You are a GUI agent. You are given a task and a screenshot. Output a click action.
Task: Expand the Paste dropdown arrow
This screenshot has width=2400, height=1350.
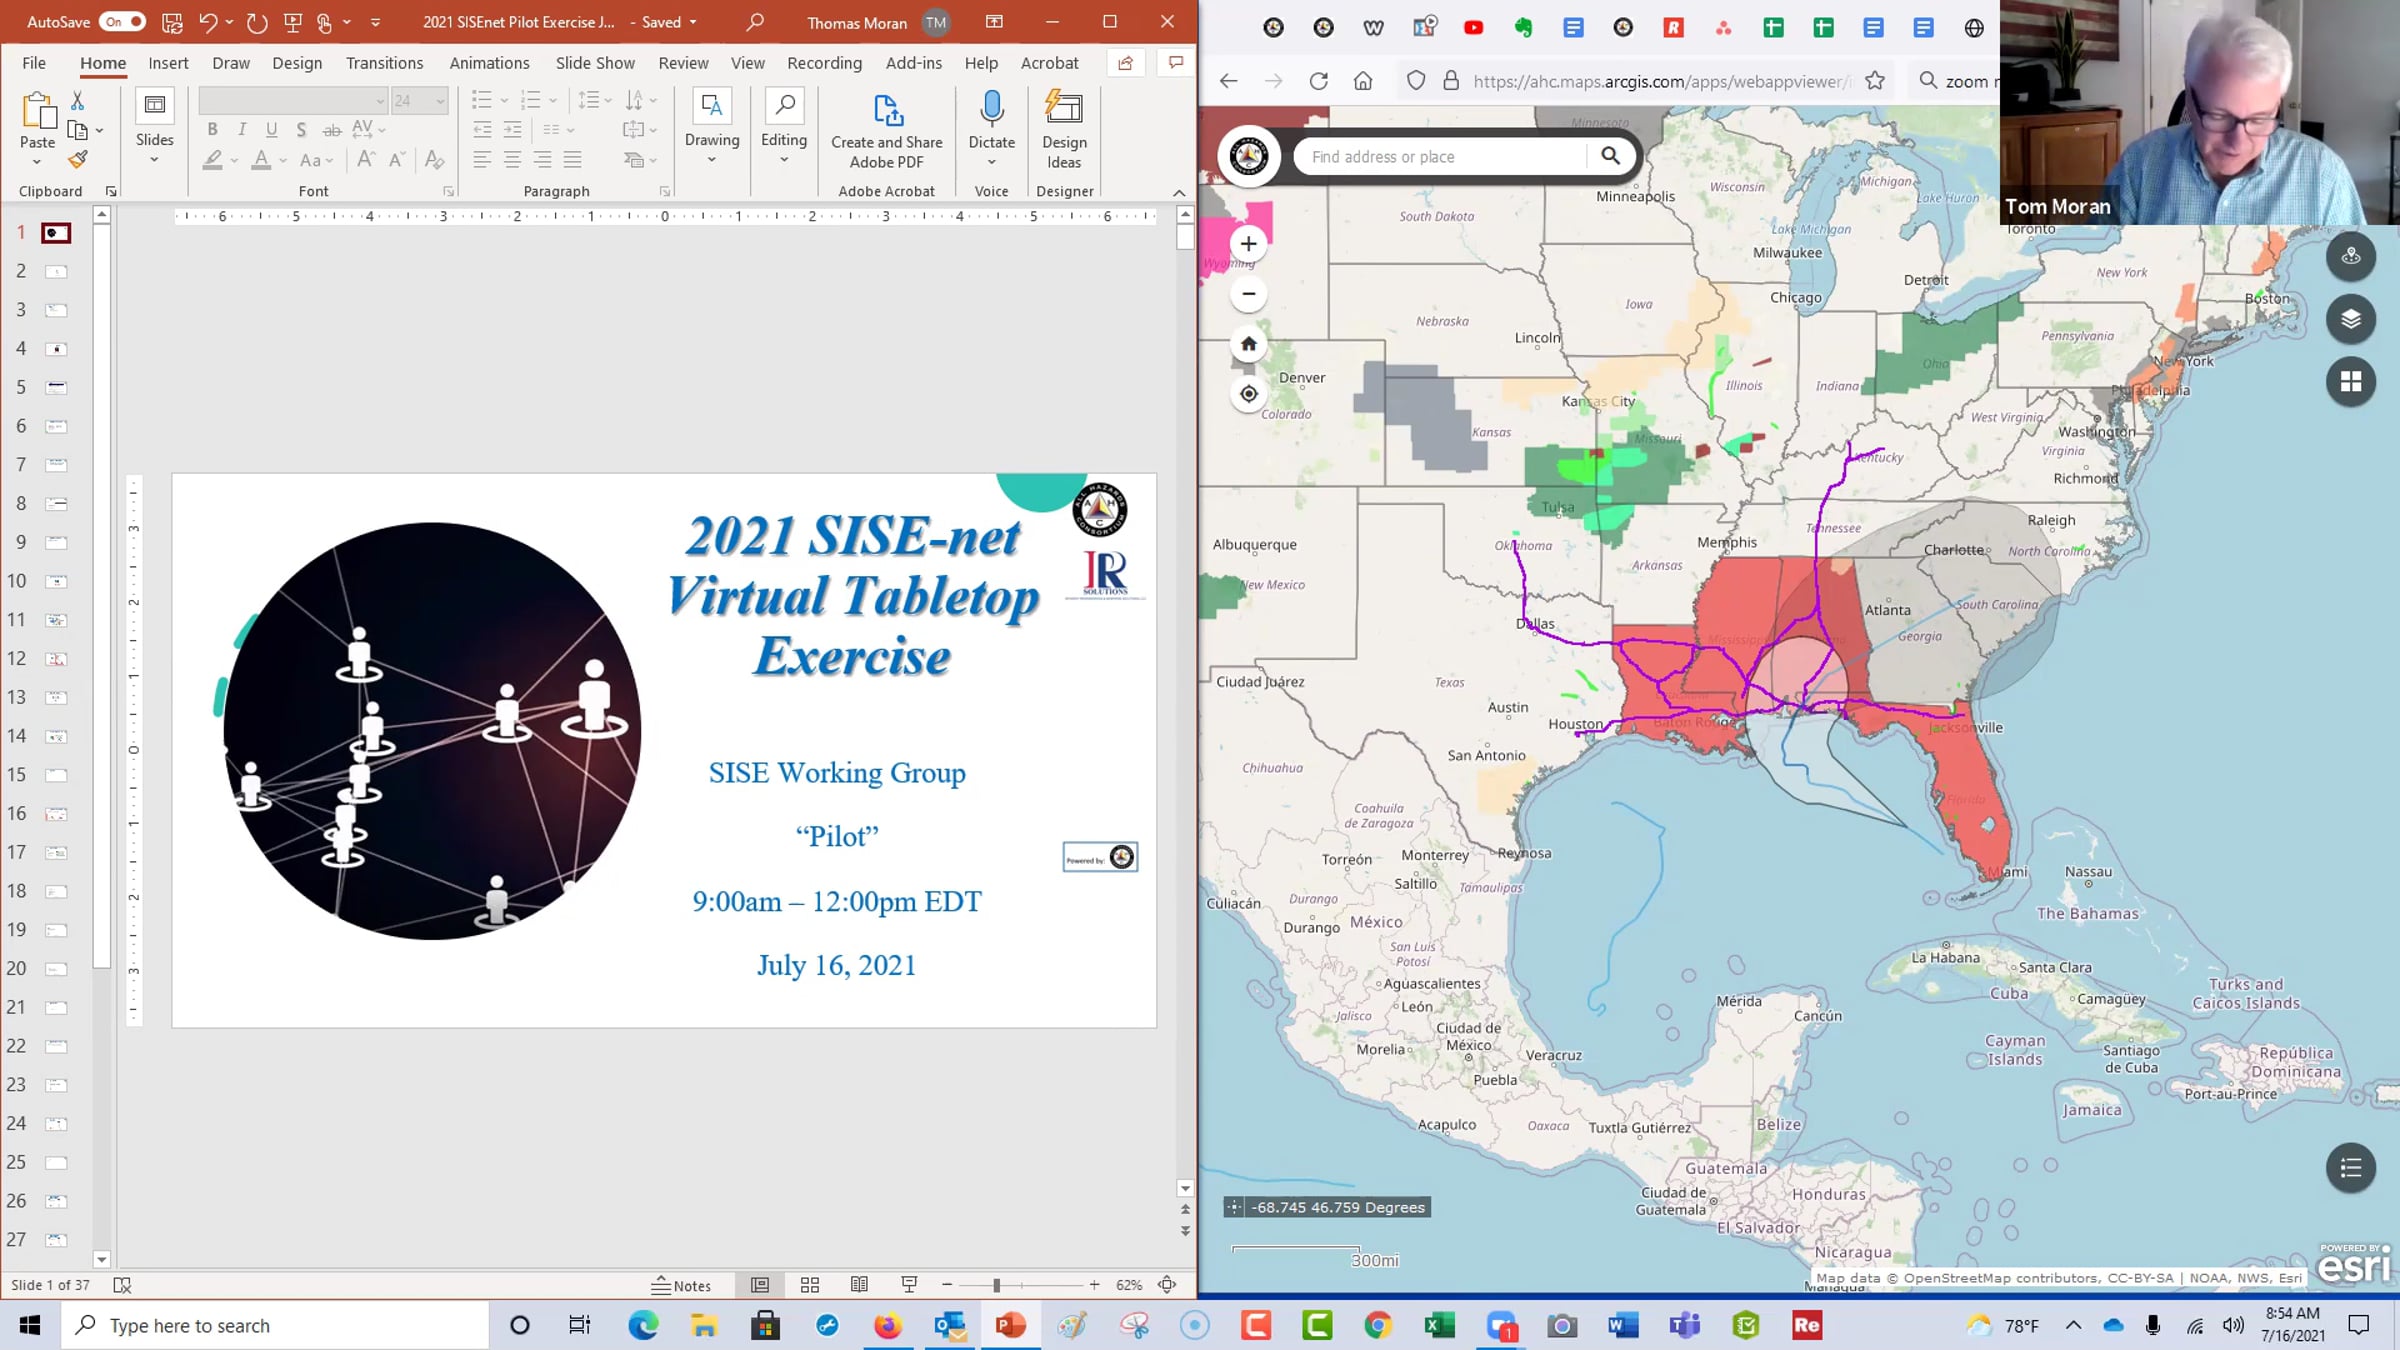point(37,162)
